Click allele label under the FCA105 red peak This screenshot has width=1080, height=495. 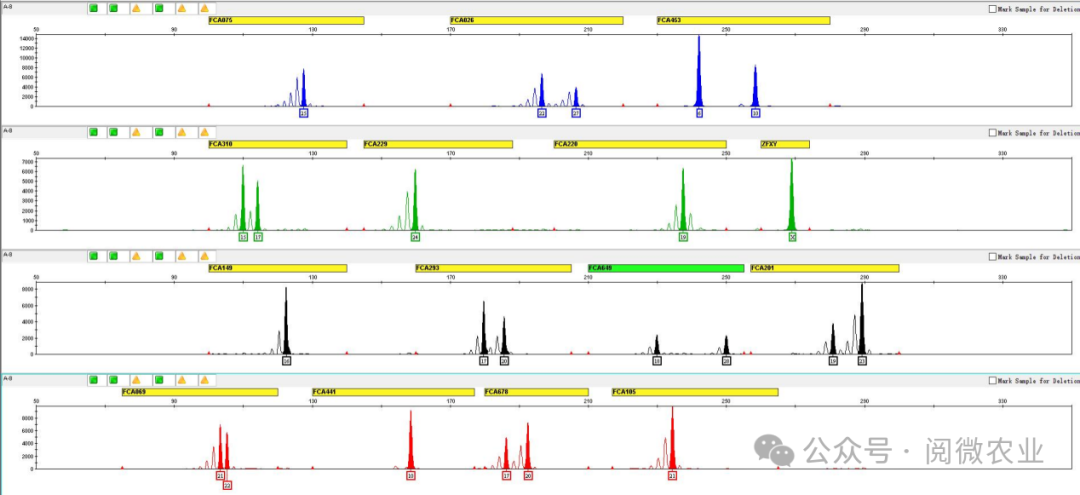click(x=672, y=476)
